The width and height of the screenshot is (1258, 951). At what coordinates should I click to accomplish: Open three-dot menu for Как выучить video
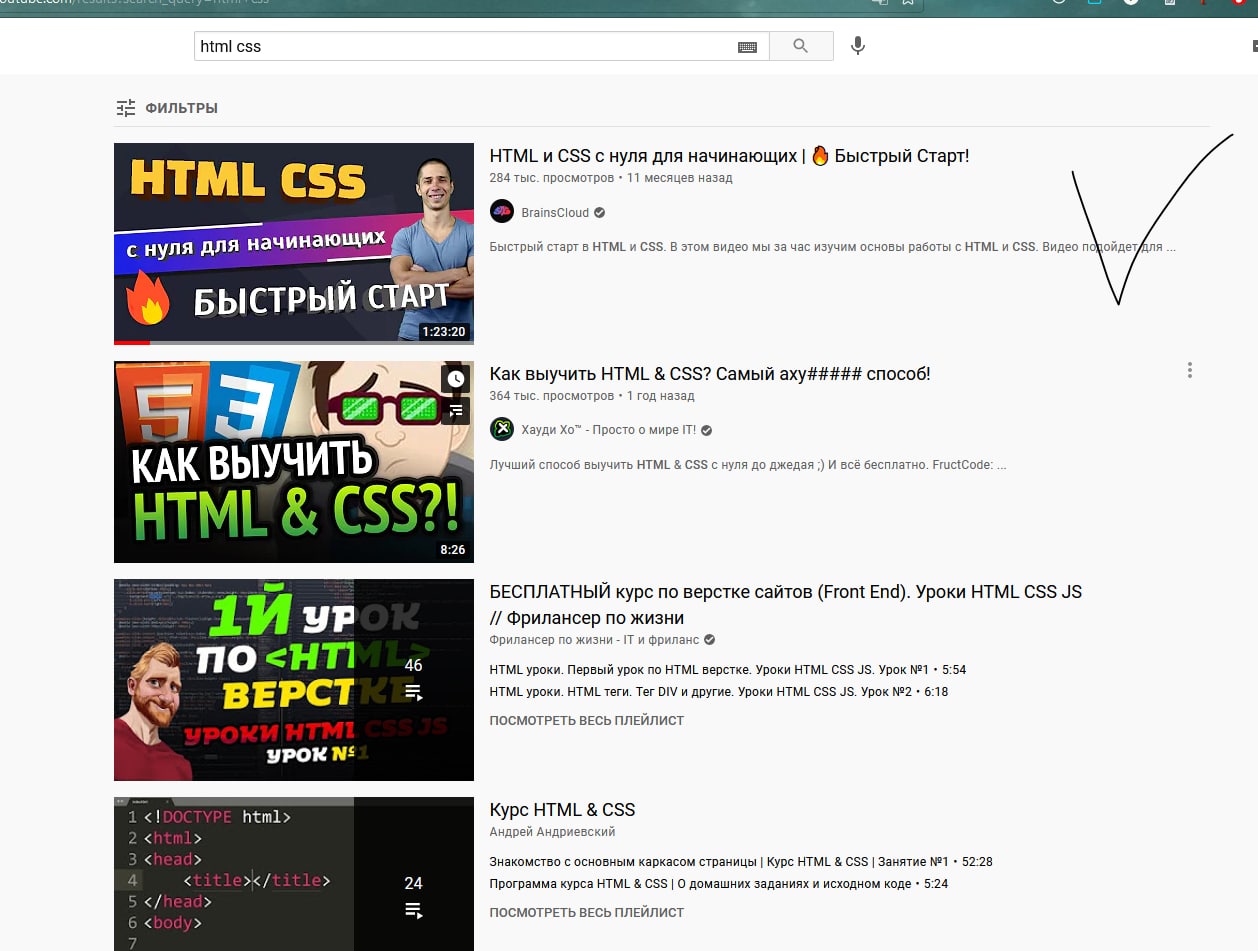(1189, 370)
